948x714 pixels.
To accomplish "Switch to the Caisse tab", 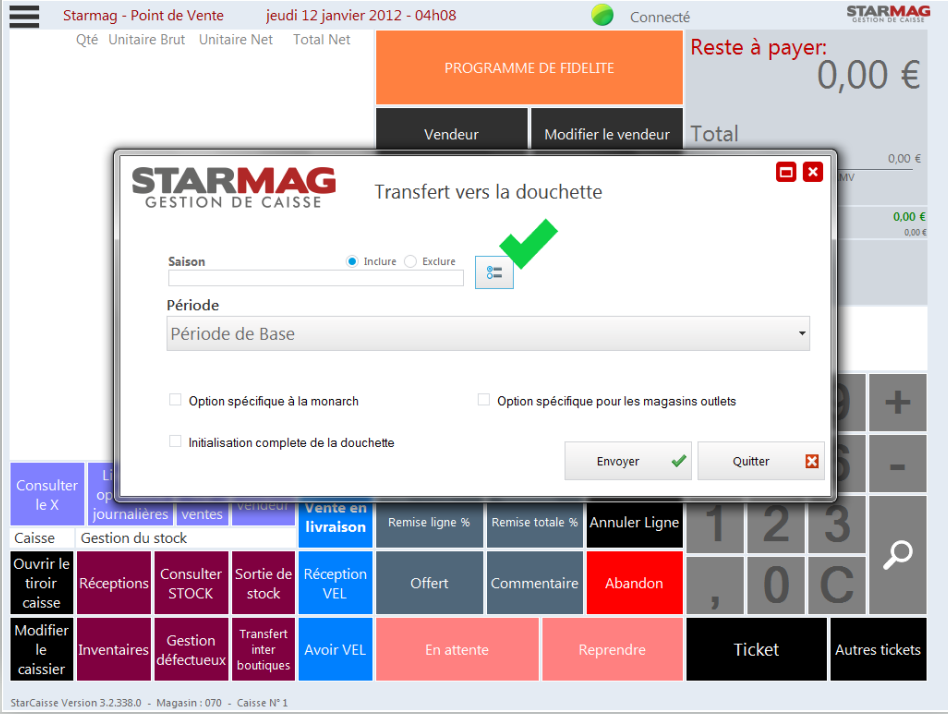I will point(42,538).
